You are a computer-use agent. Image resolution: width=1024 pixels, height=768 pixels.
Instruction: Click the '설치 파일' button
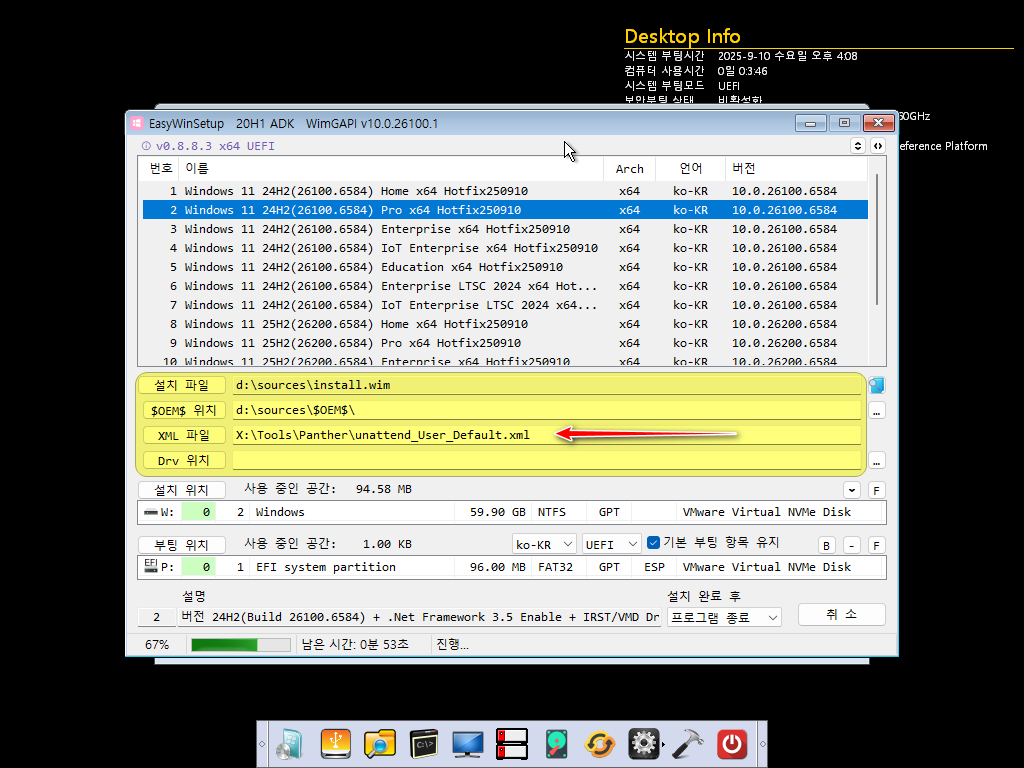(182, 385)
